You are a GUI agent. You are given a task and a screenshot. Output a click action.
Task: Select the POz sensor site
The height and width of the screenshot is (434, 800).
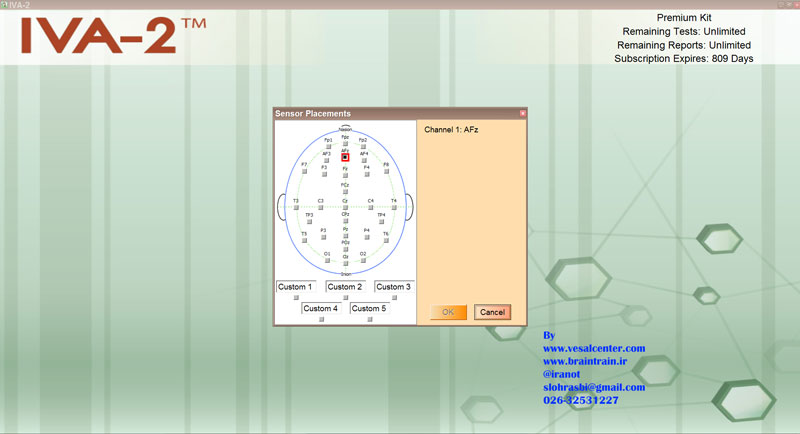pyautogui.click(x=345, y=249)
